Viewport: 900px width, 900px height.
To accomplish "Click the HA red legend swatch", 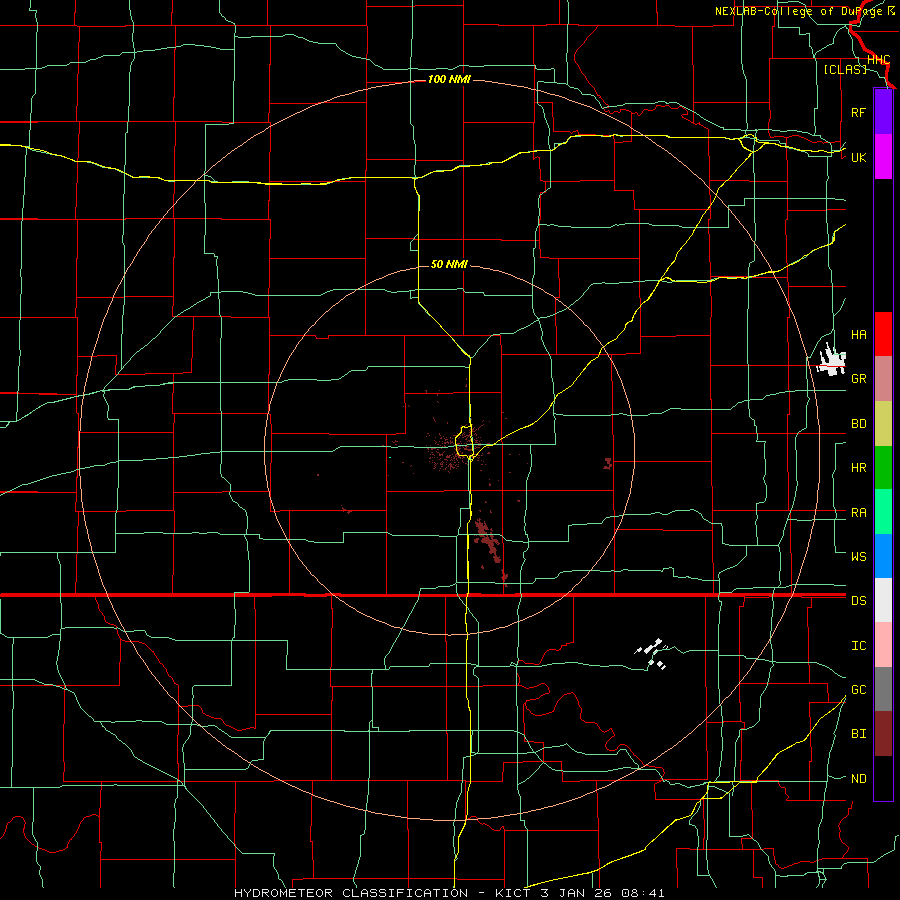I will point(883,334).
